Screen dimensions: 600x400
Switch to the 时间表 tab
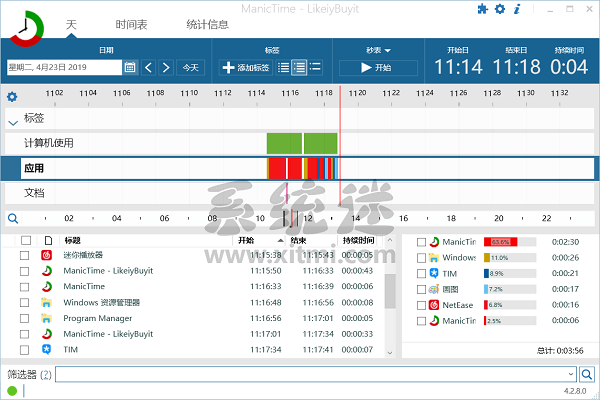pos(131,25)
